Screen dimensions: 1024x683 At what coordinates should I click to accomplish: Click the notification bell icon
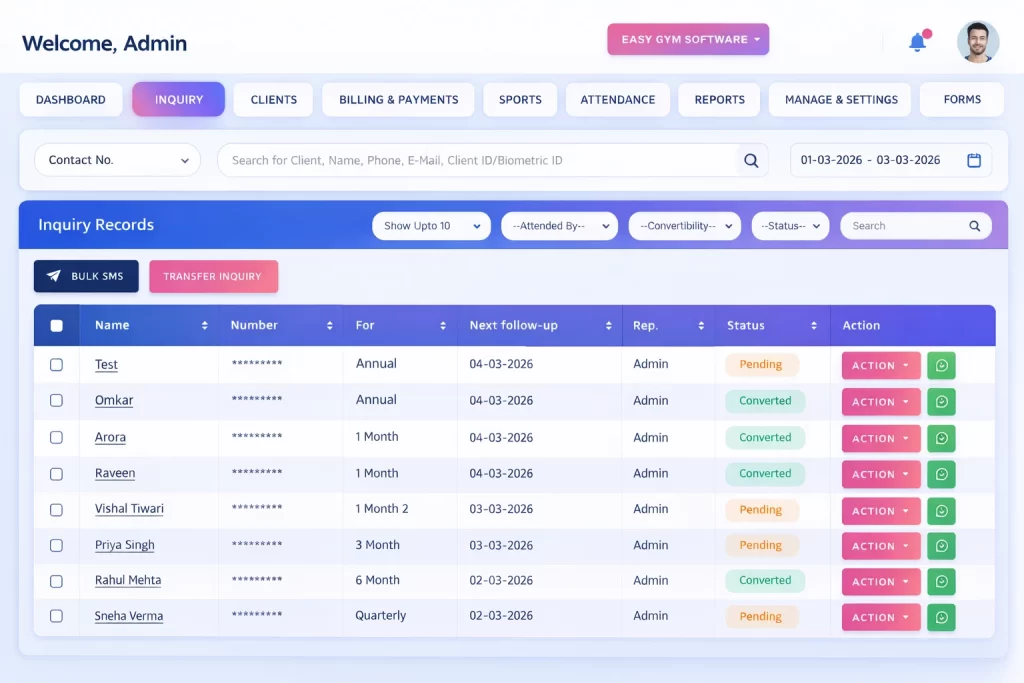coord(917,42)
